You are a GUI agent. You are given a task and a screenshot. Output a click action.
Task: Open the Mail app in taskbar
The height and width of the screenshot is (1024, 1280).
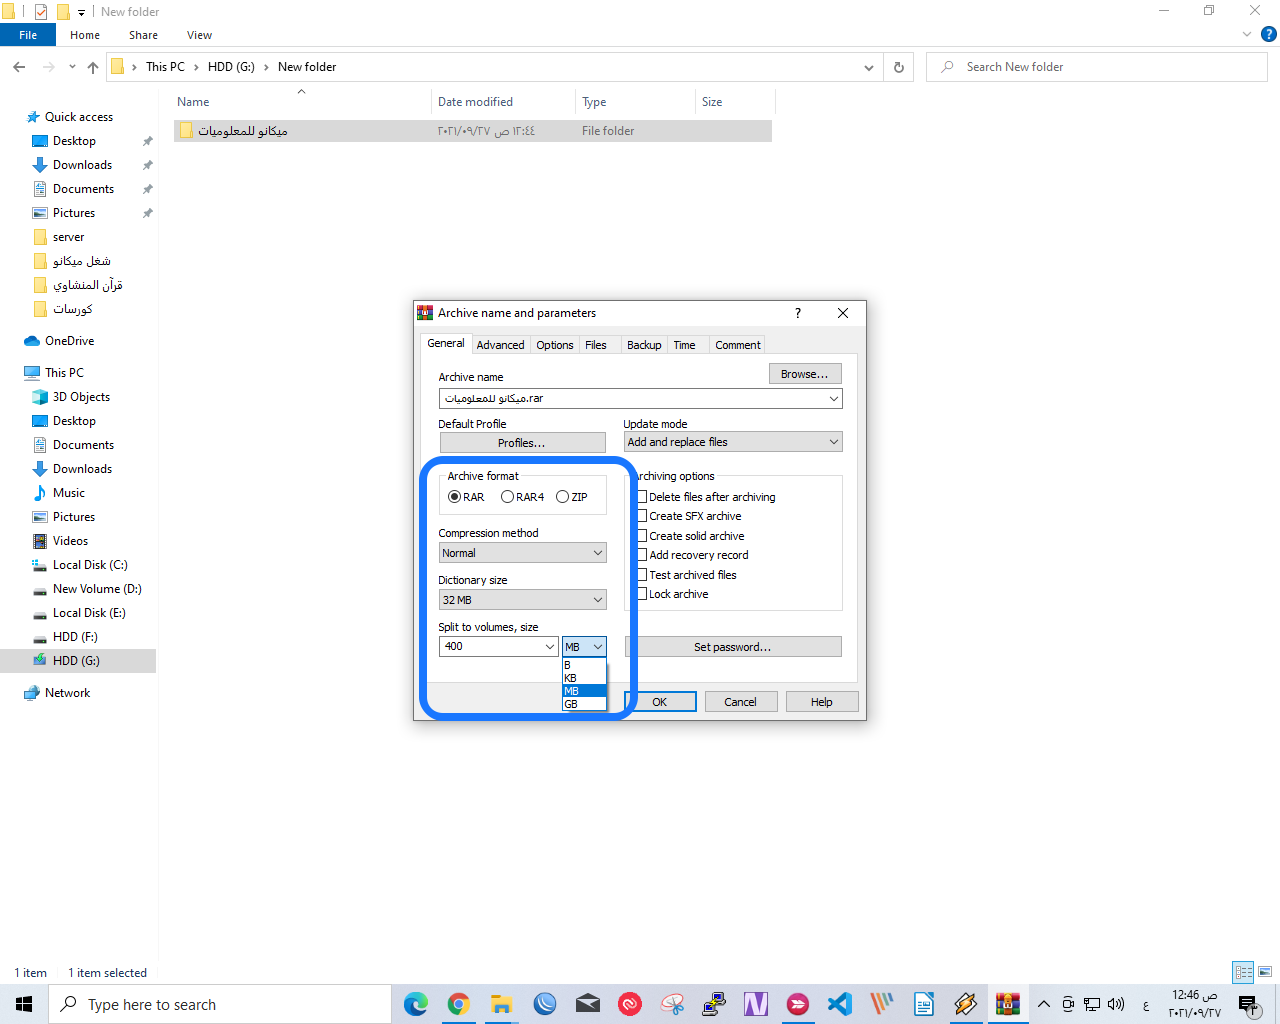[588, 1004]
